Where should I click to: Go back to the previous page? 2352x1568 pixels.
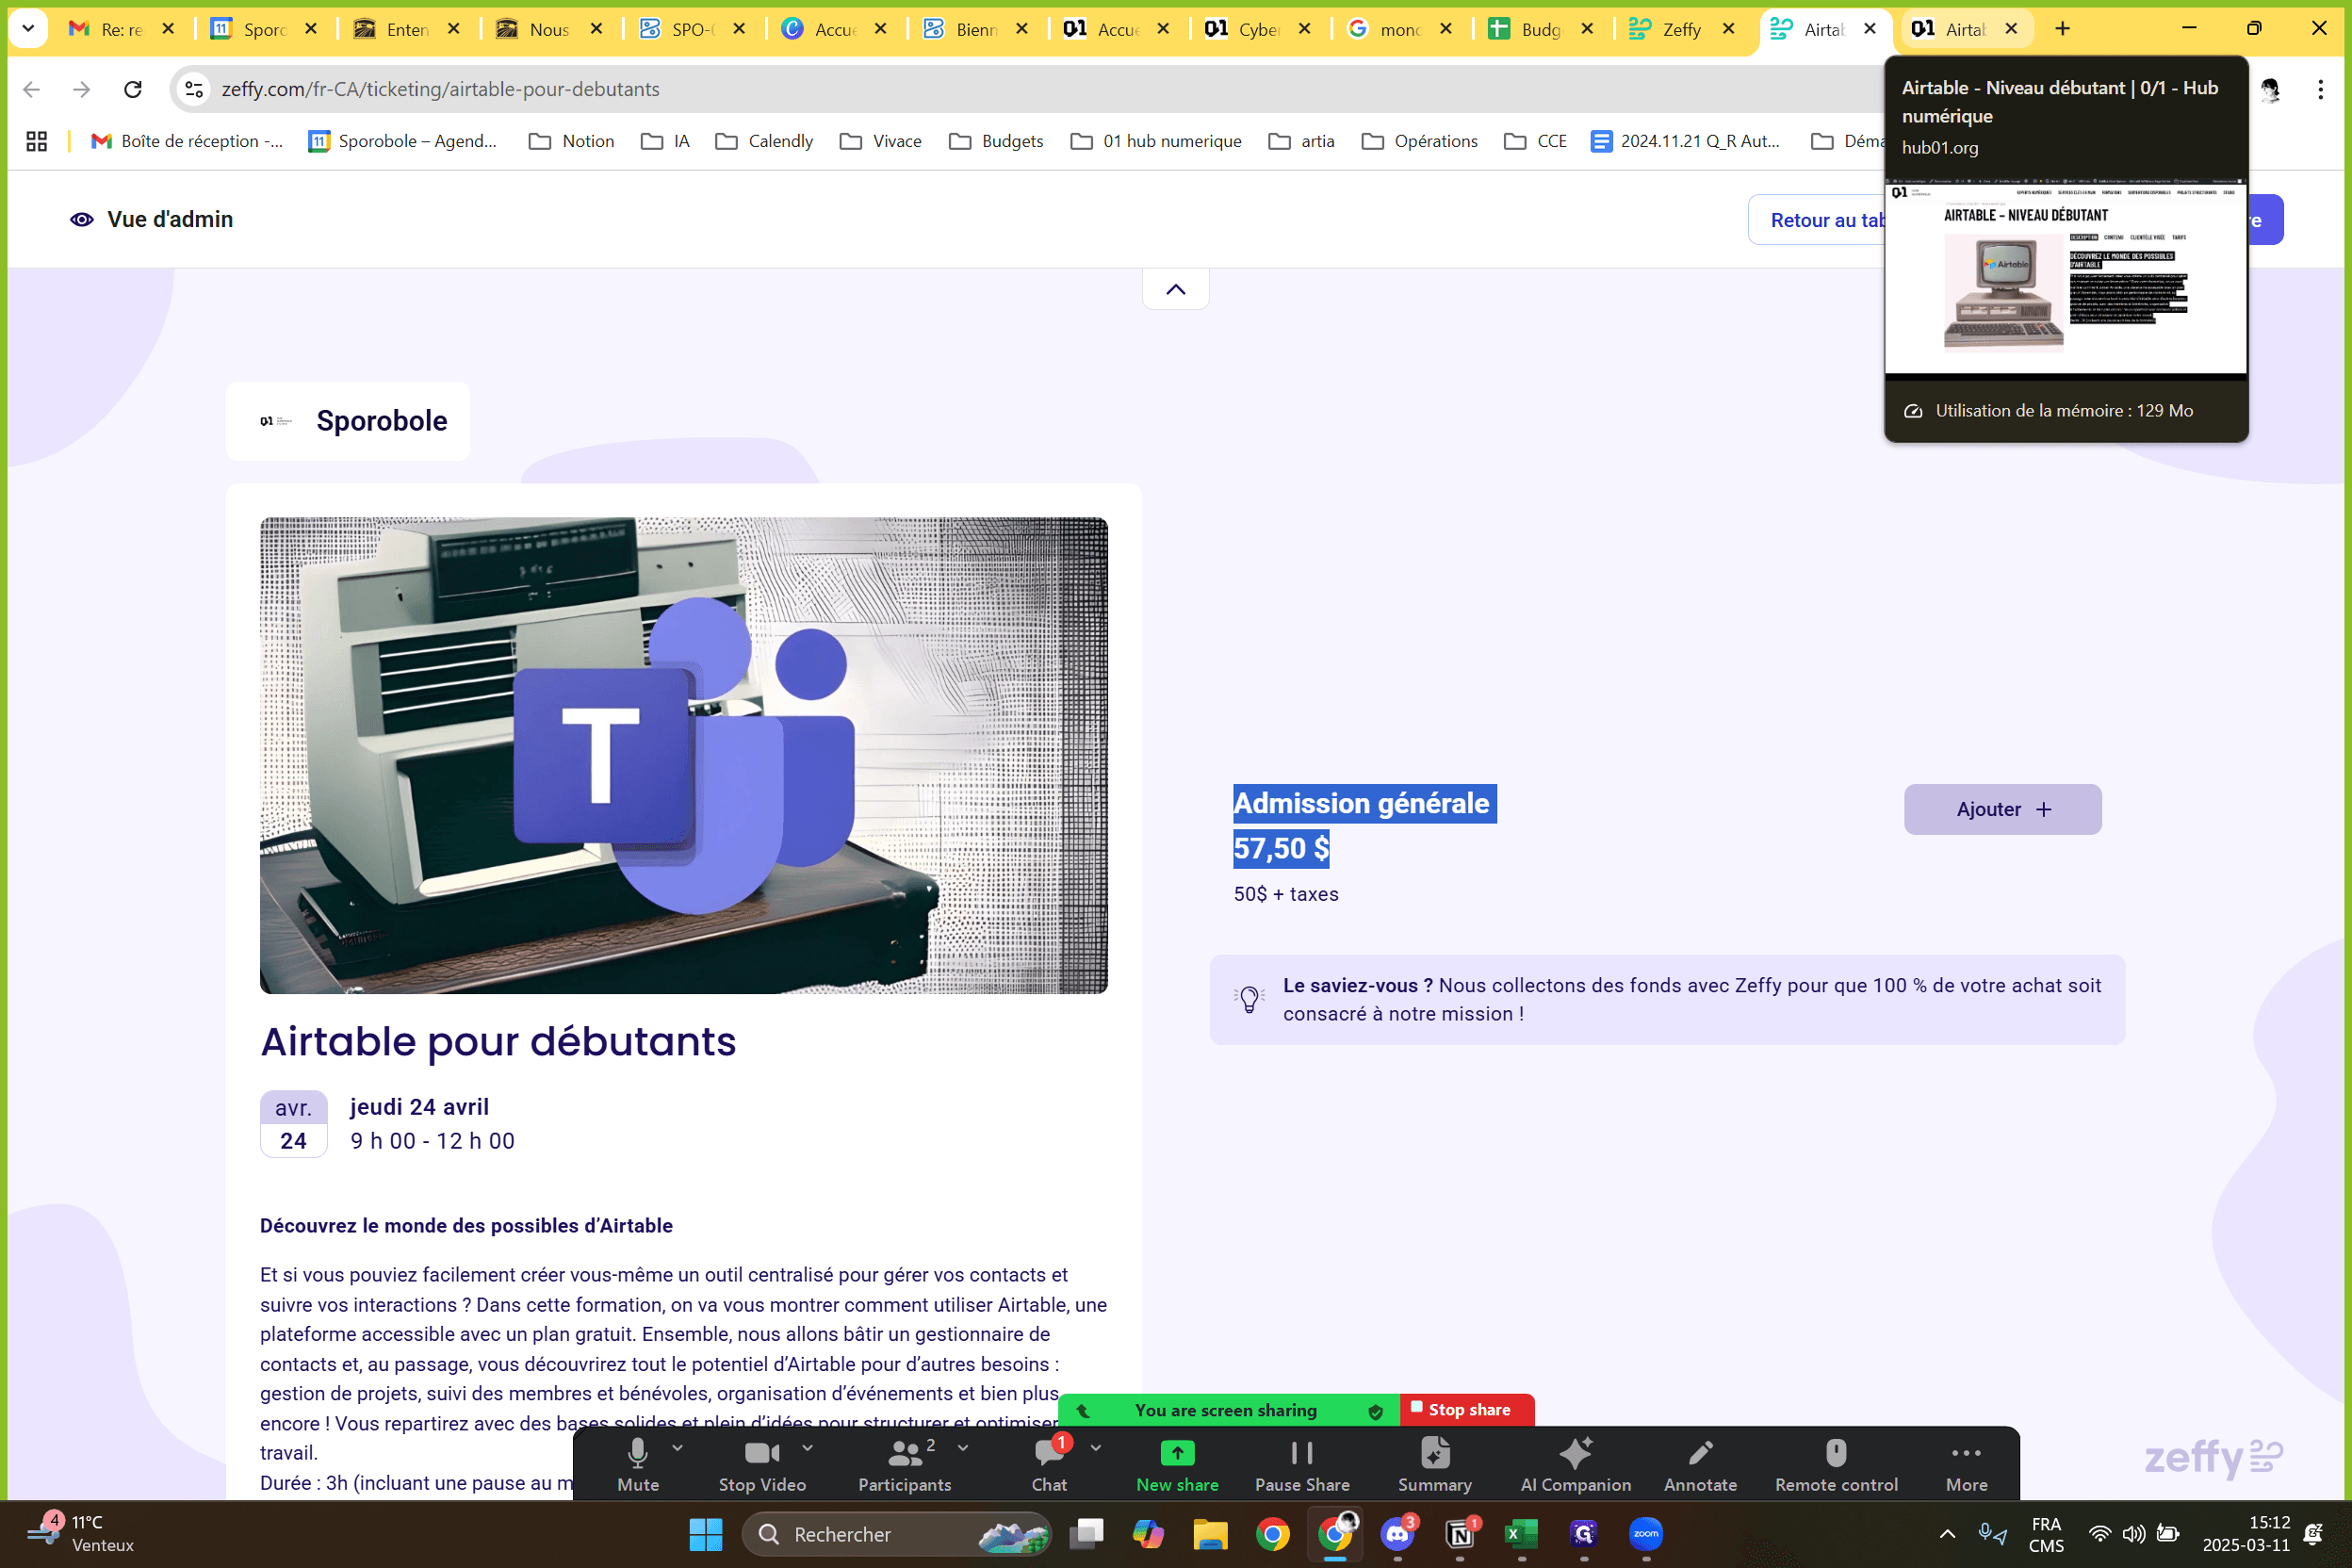point(31,89)
